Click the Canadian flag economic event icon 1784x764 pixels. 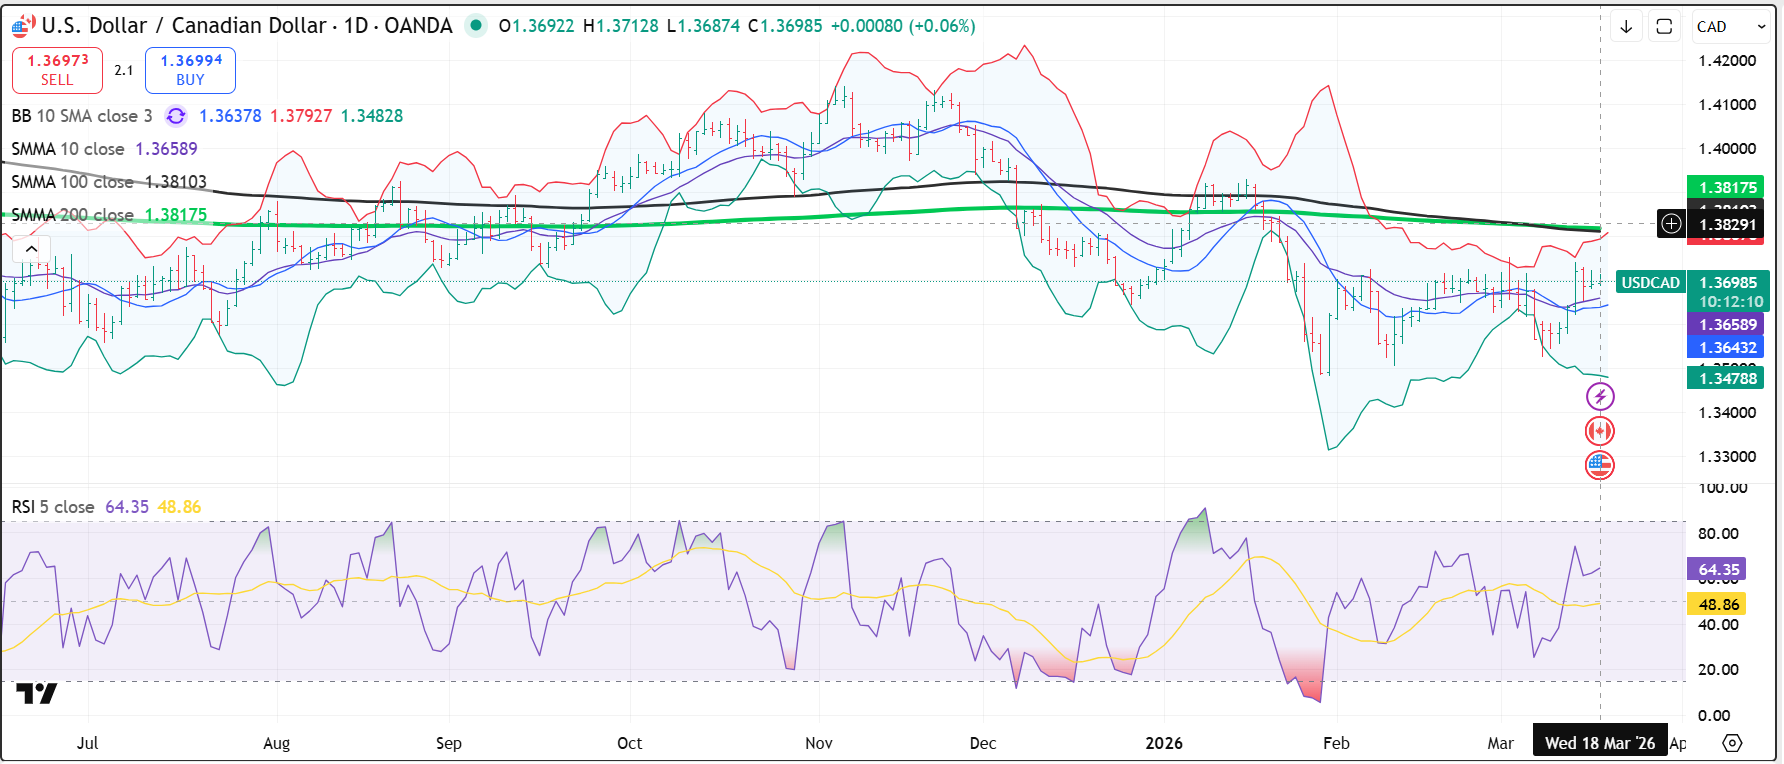(1600, 431)
